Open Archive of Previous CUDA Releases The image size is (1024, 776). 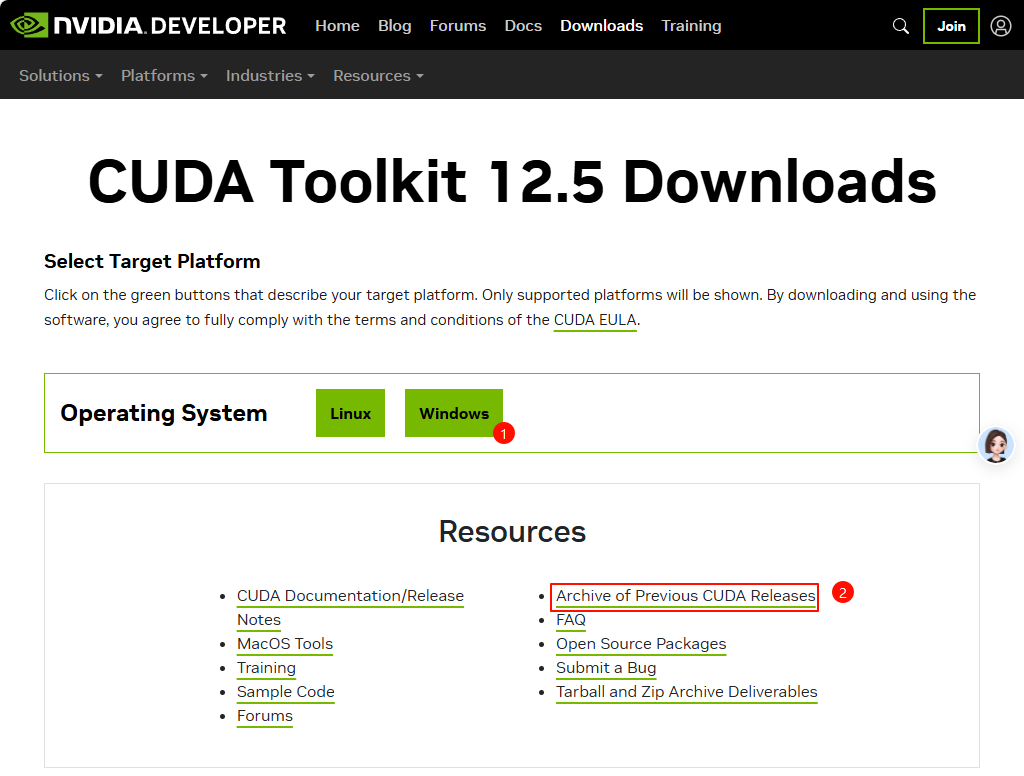(685, 596)
